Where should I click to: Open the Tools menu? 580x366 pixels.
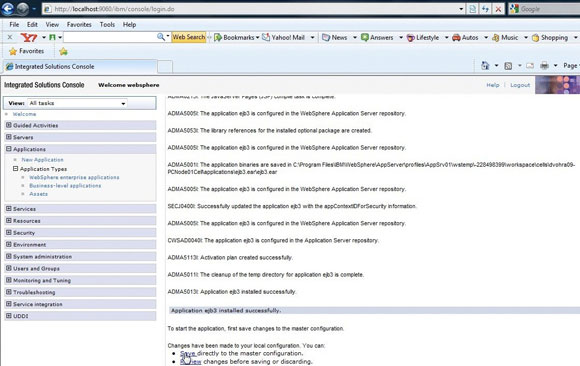pyautogui.click(x=107, y=24)
